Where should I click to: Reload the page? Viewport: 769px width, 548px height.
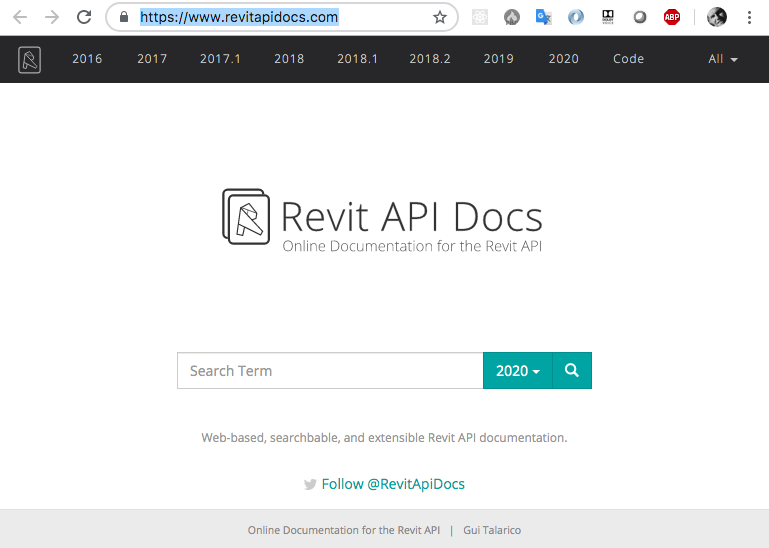84,17
